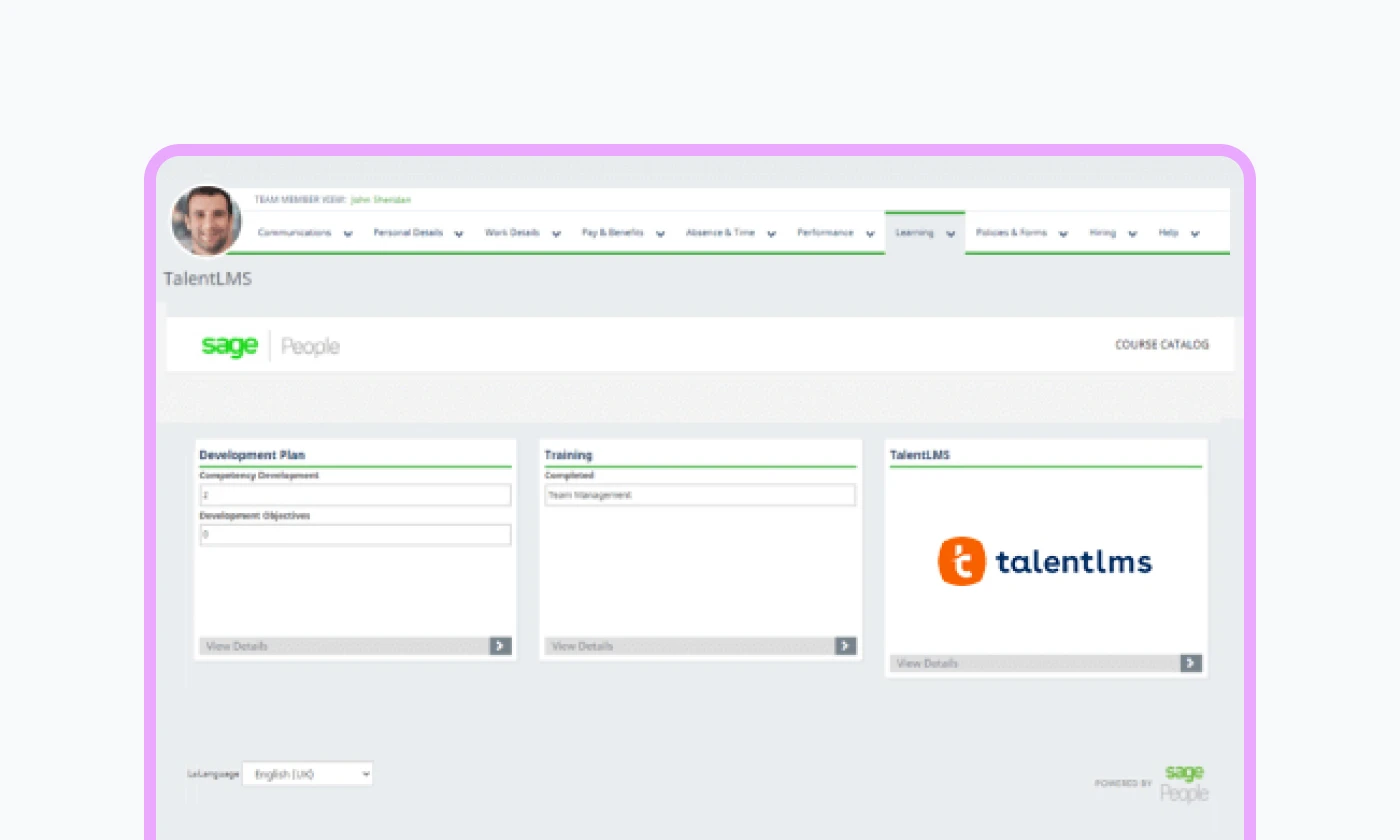1400x840 pixels.
Task: Click the TalentLMS orange logo
Action: click(x=961, y=561)
